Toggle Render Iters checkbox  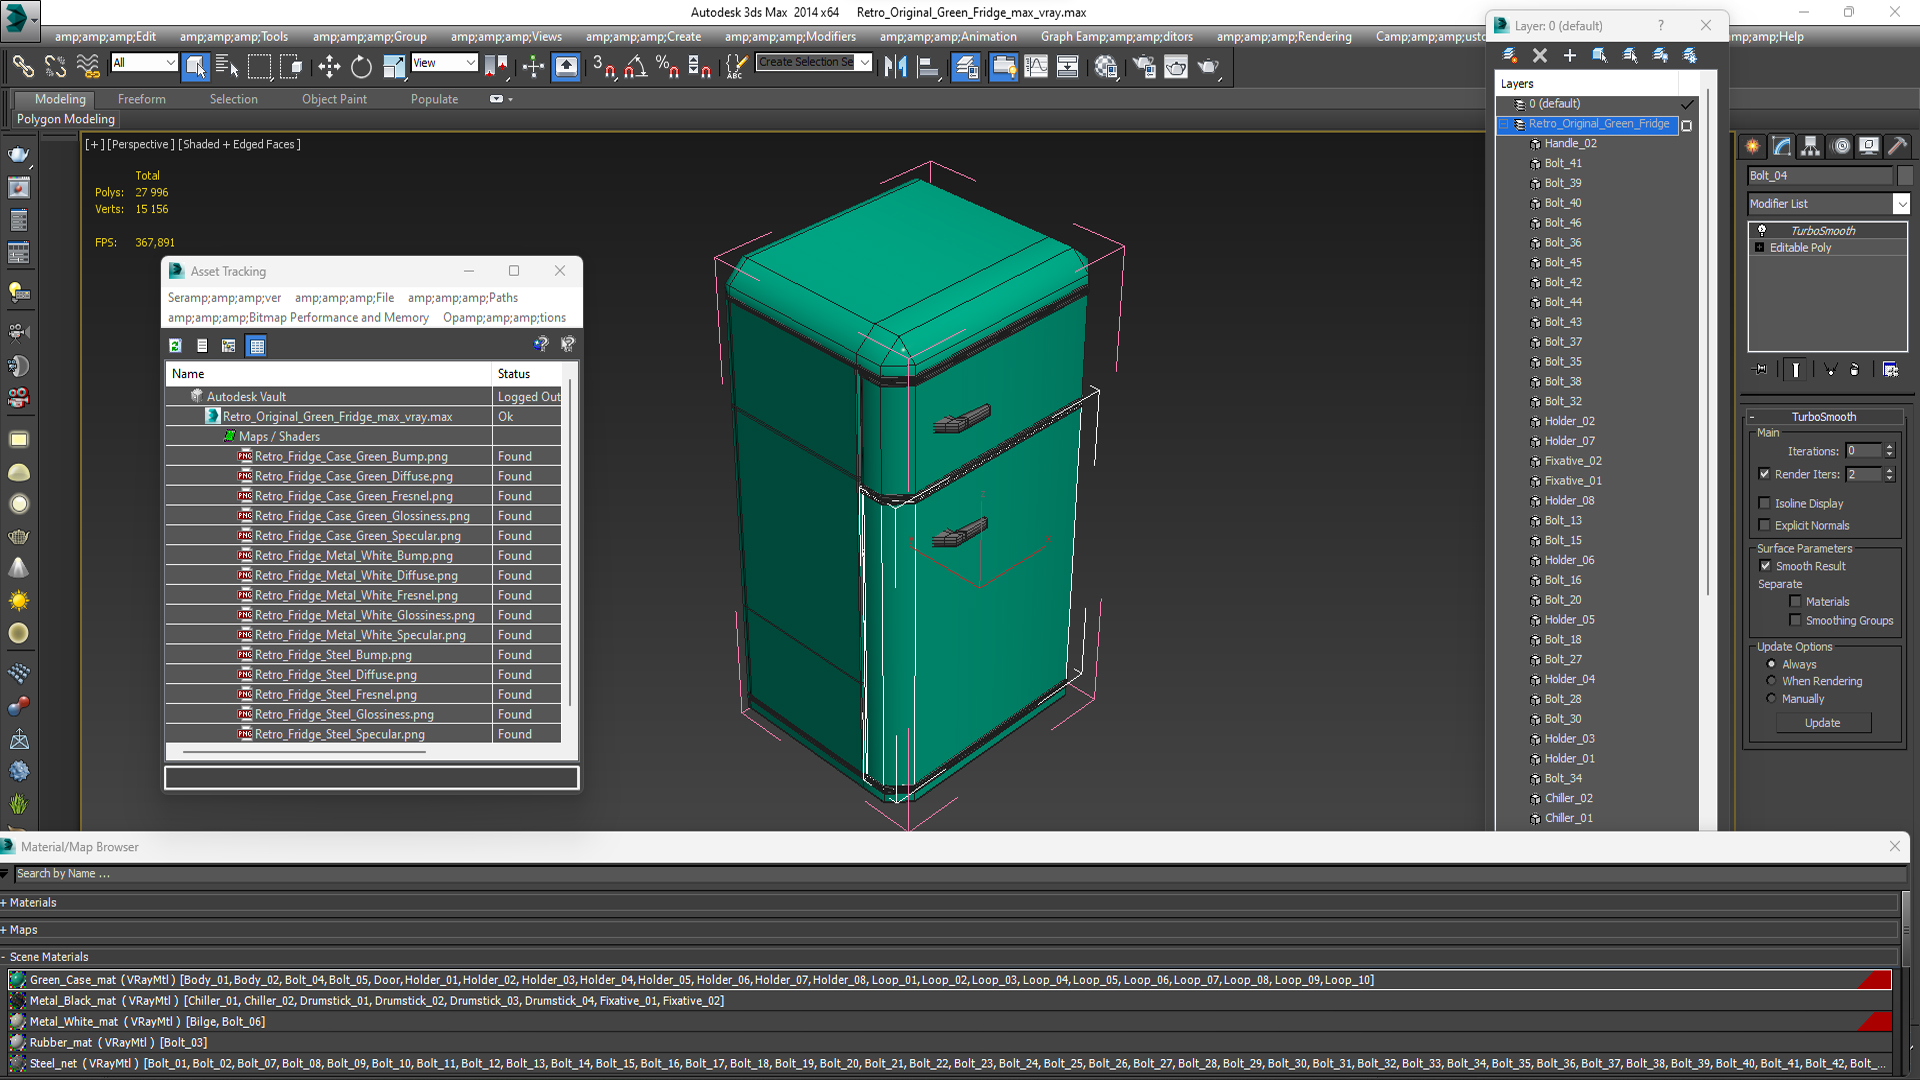point(1765,474)
